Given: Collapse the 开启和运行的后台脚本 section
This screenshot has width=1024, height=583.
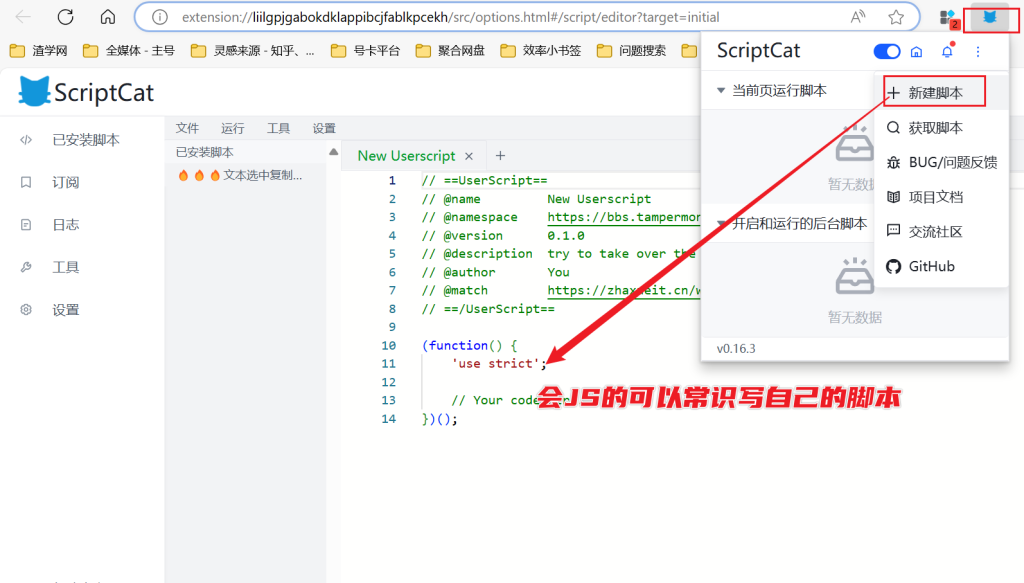Looking at the screenshot, I should [x=722, y=223].
